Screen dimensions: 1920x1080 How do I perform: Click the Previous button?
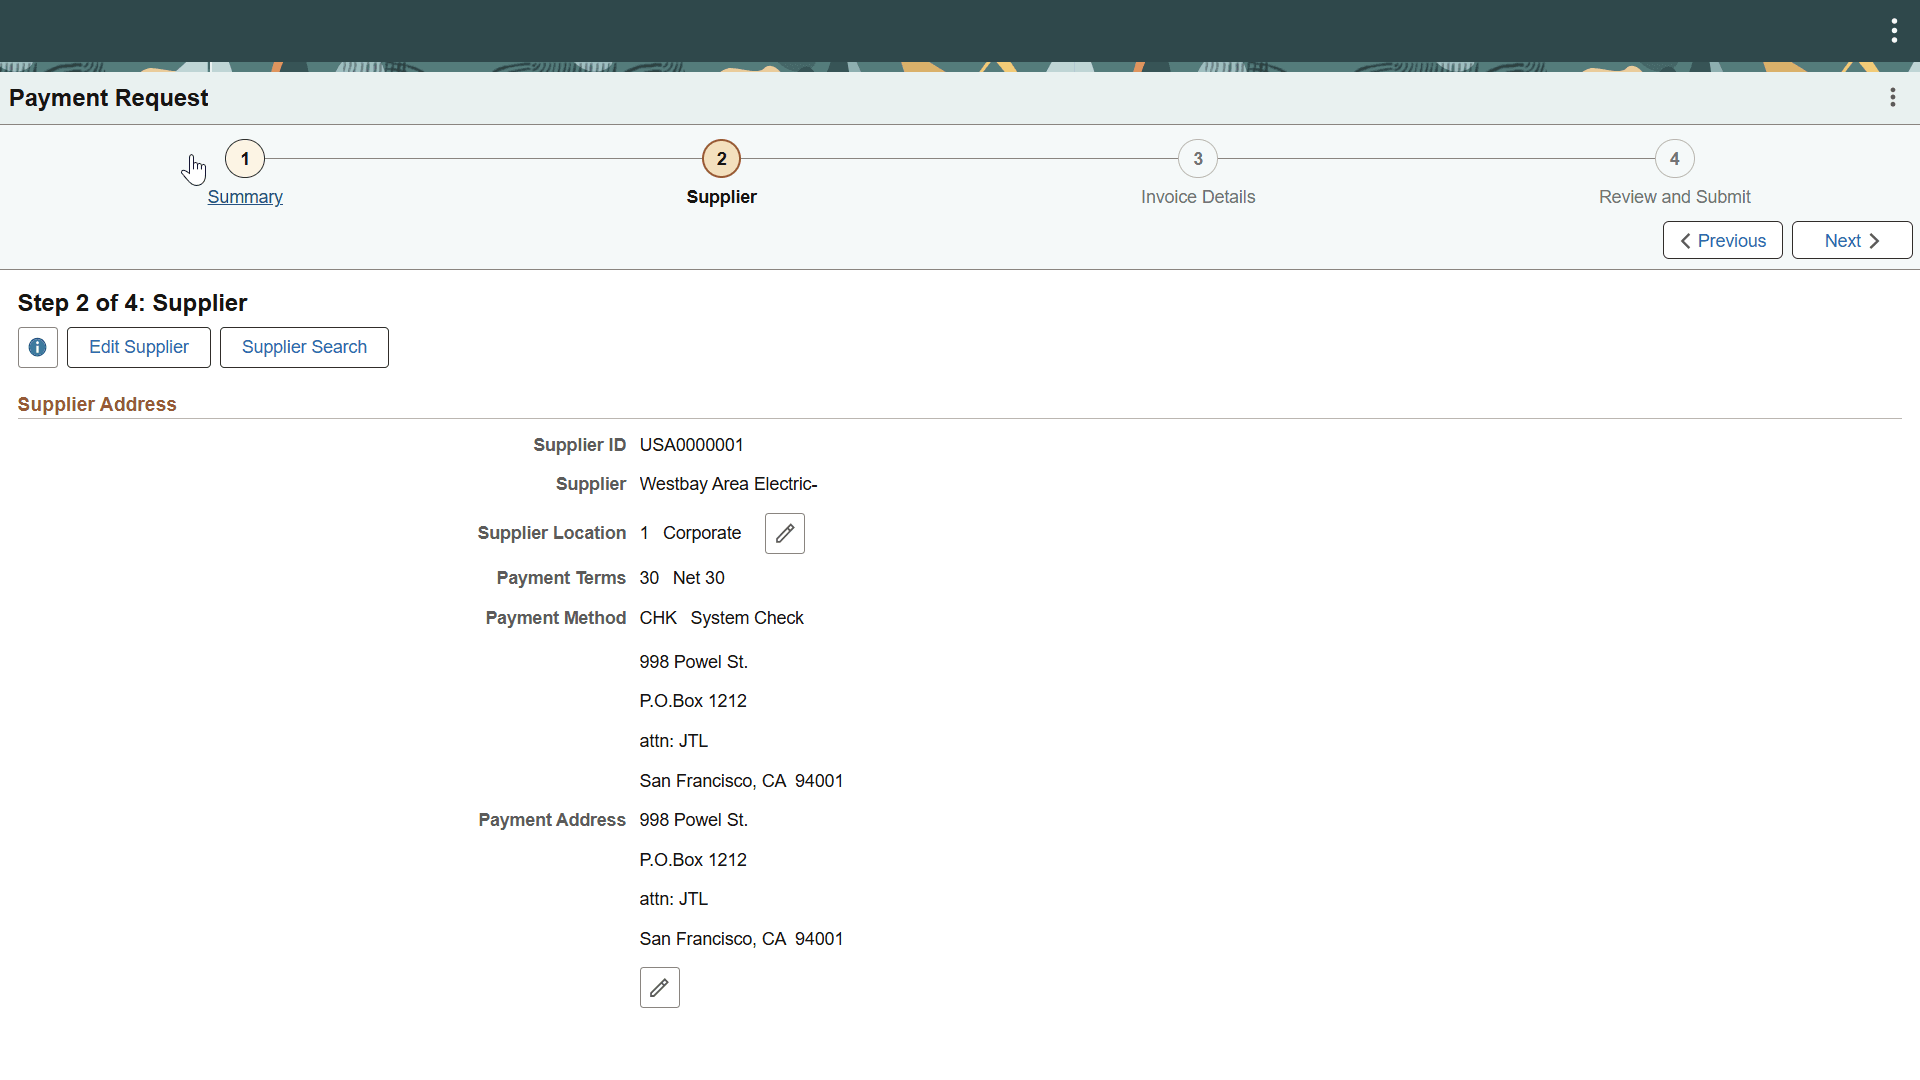(x=1722, y=240)
